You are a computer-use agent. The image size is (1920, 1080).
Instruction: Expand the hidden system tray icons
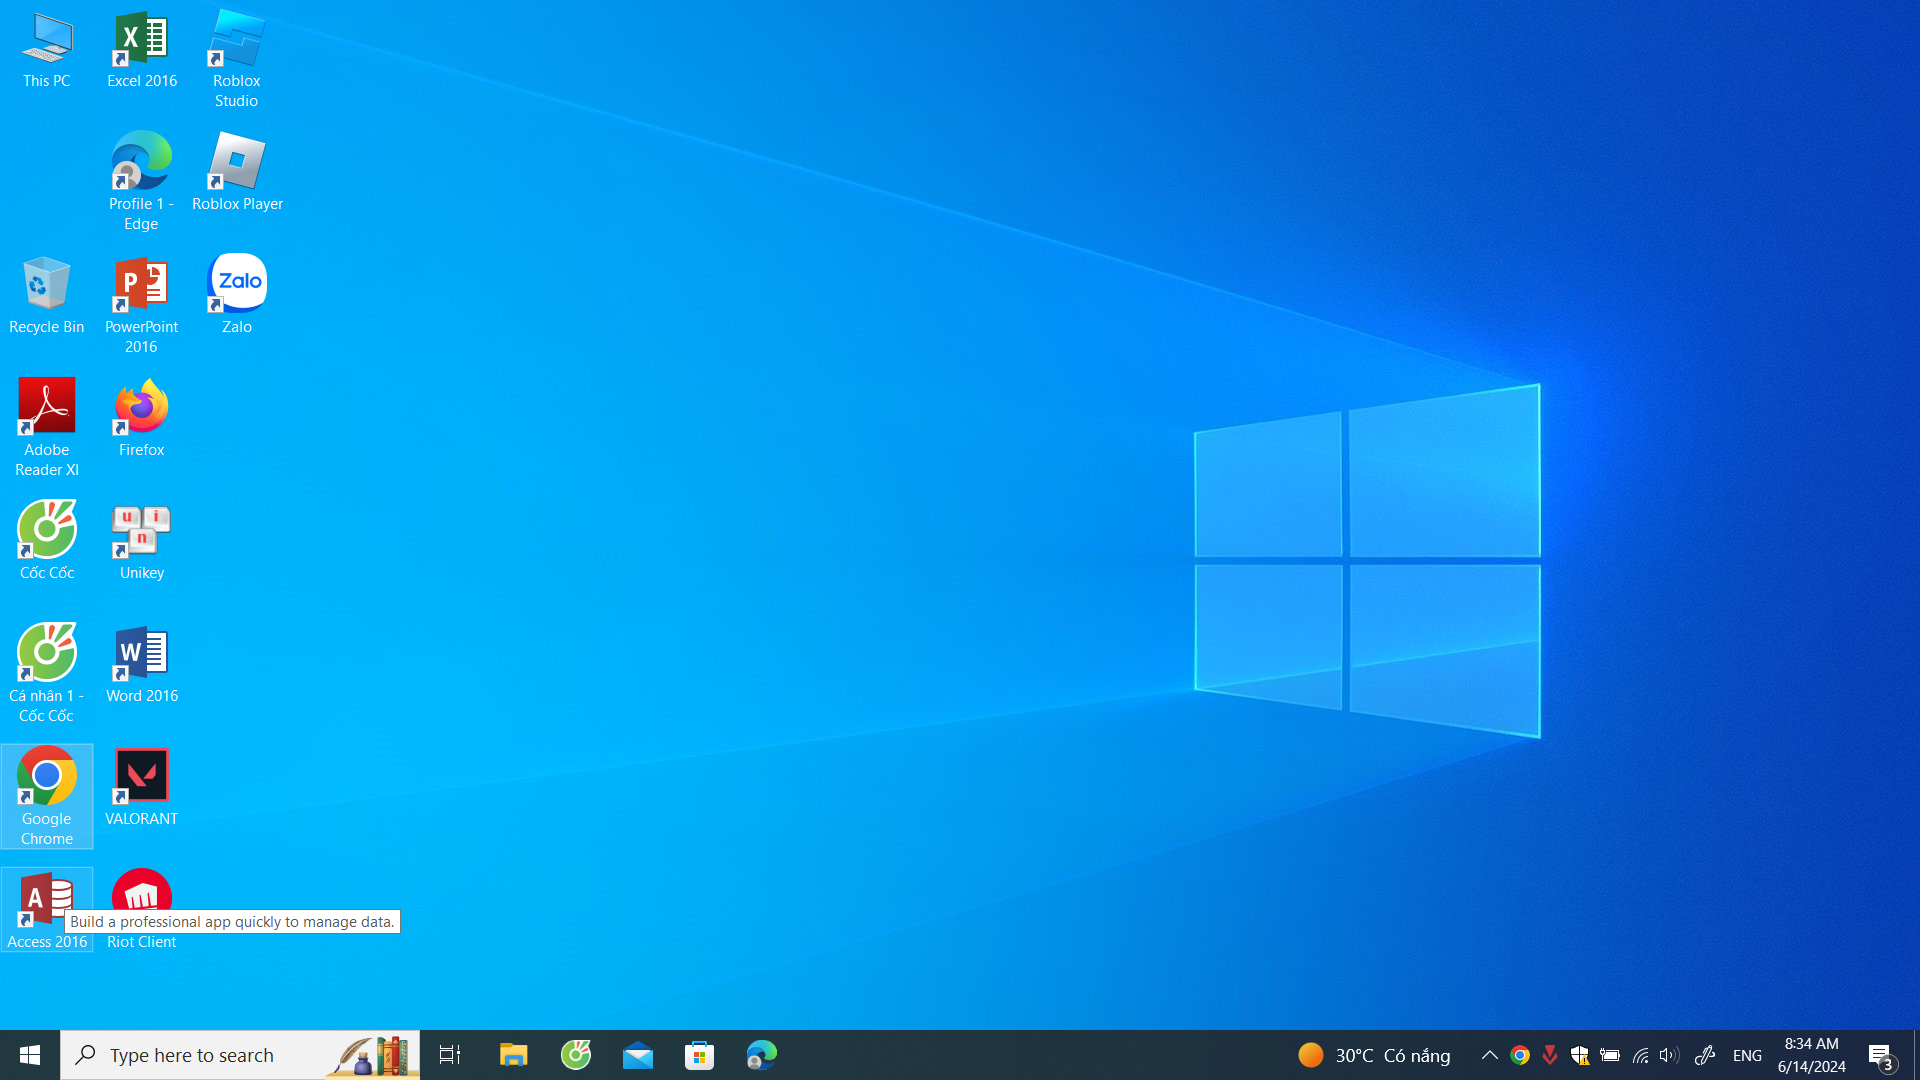click(1489, 1055)
